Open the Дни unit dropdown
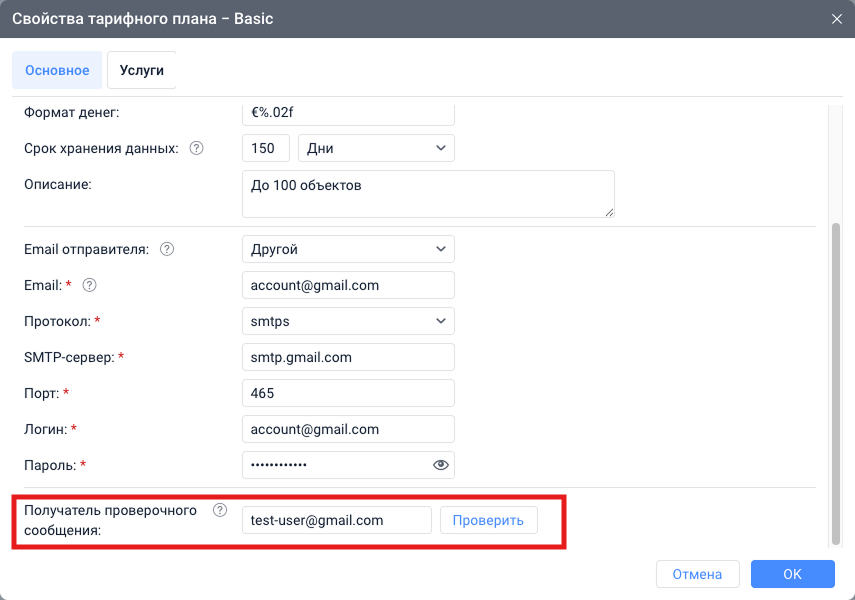 376,148
